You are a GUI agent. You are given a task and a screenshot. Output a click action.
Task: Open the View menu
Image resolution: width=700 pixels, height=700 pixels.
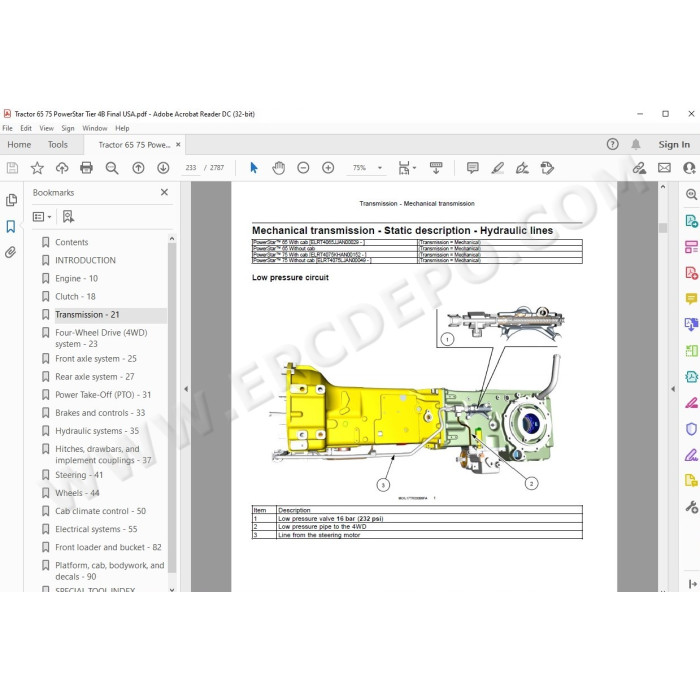click(46, 128)
